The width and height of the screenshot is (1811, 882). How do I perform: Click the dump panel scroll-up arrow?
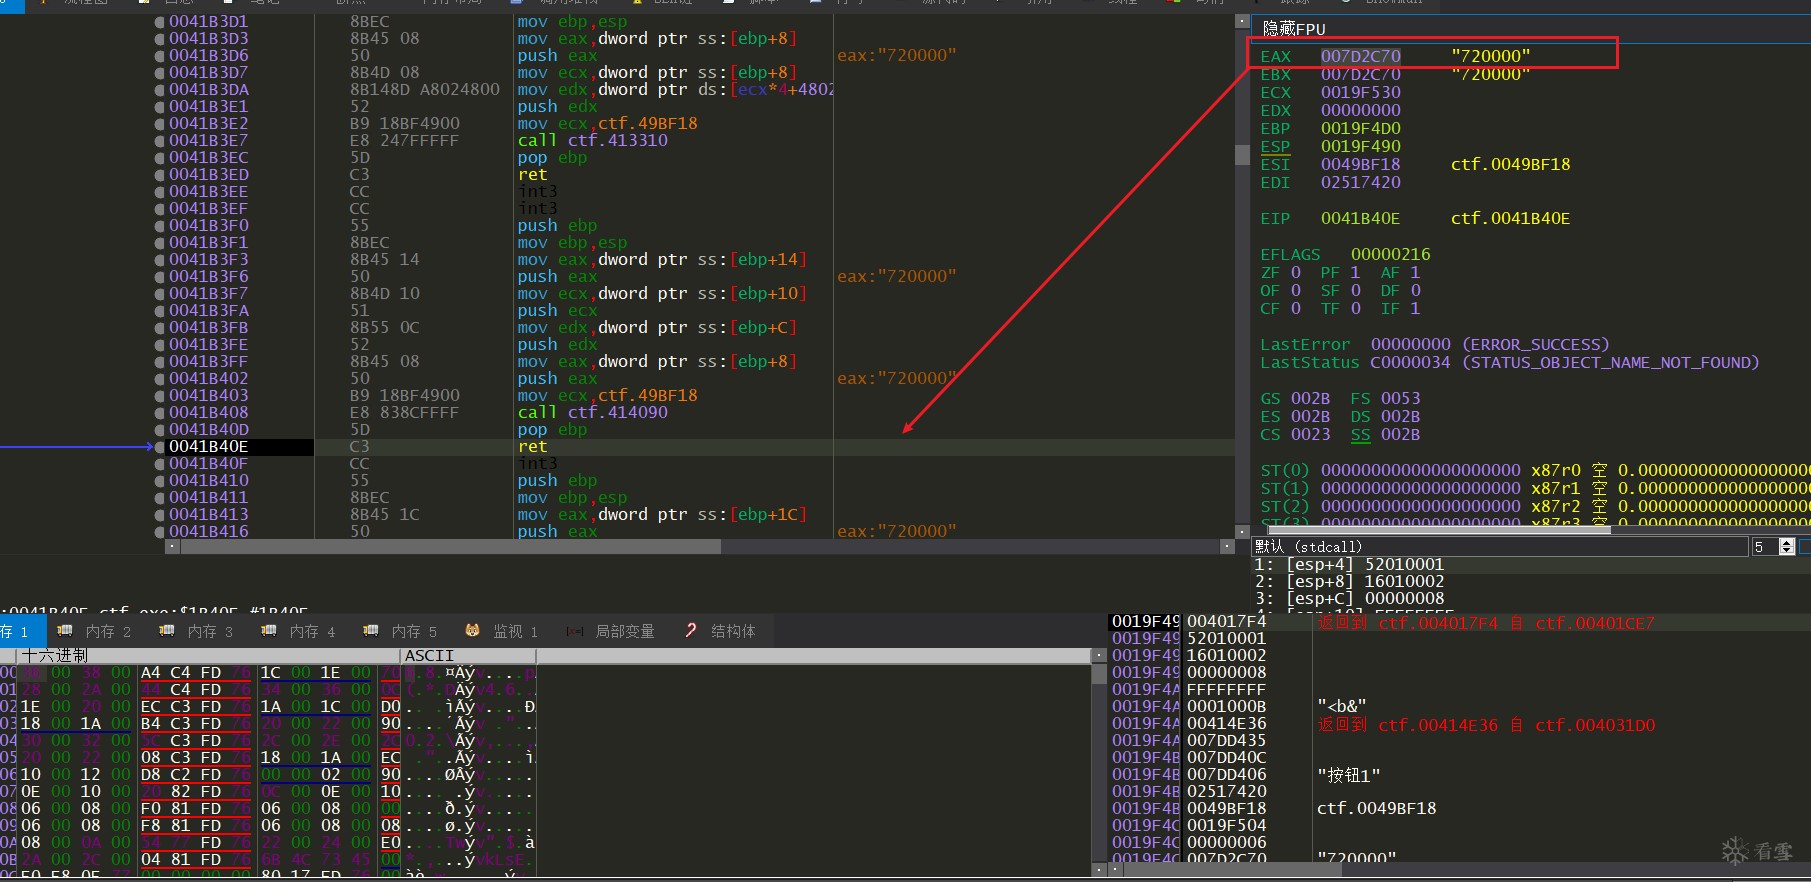point(1099,656)
